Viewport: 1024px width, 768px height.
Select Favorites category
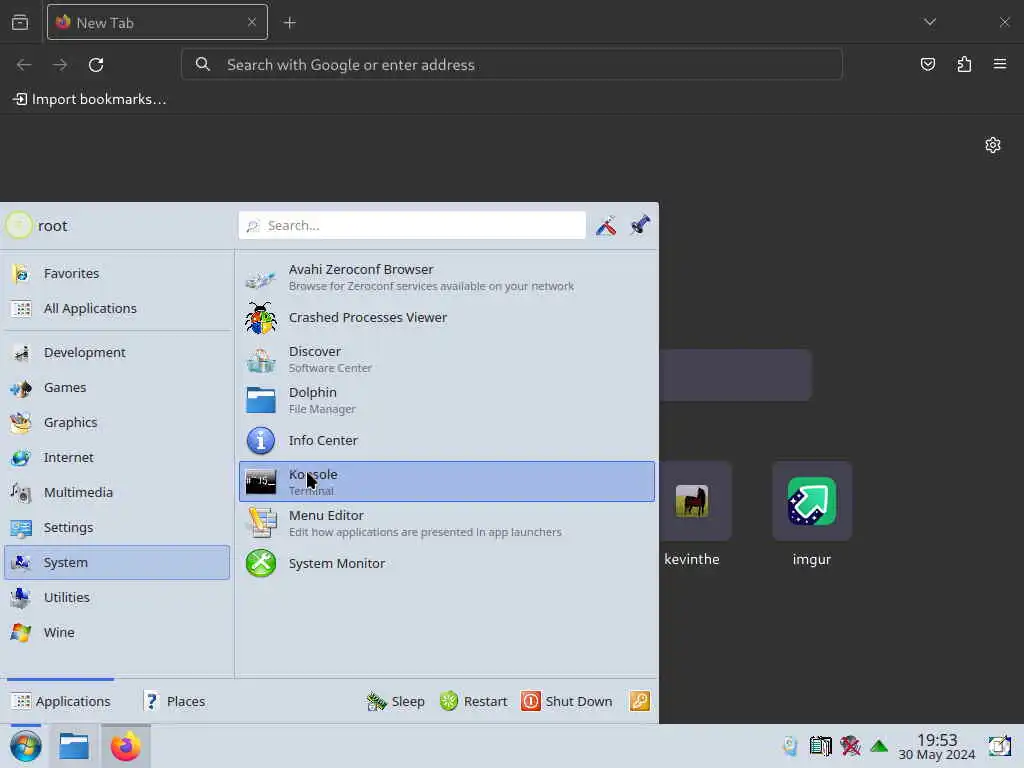point(117,274)
